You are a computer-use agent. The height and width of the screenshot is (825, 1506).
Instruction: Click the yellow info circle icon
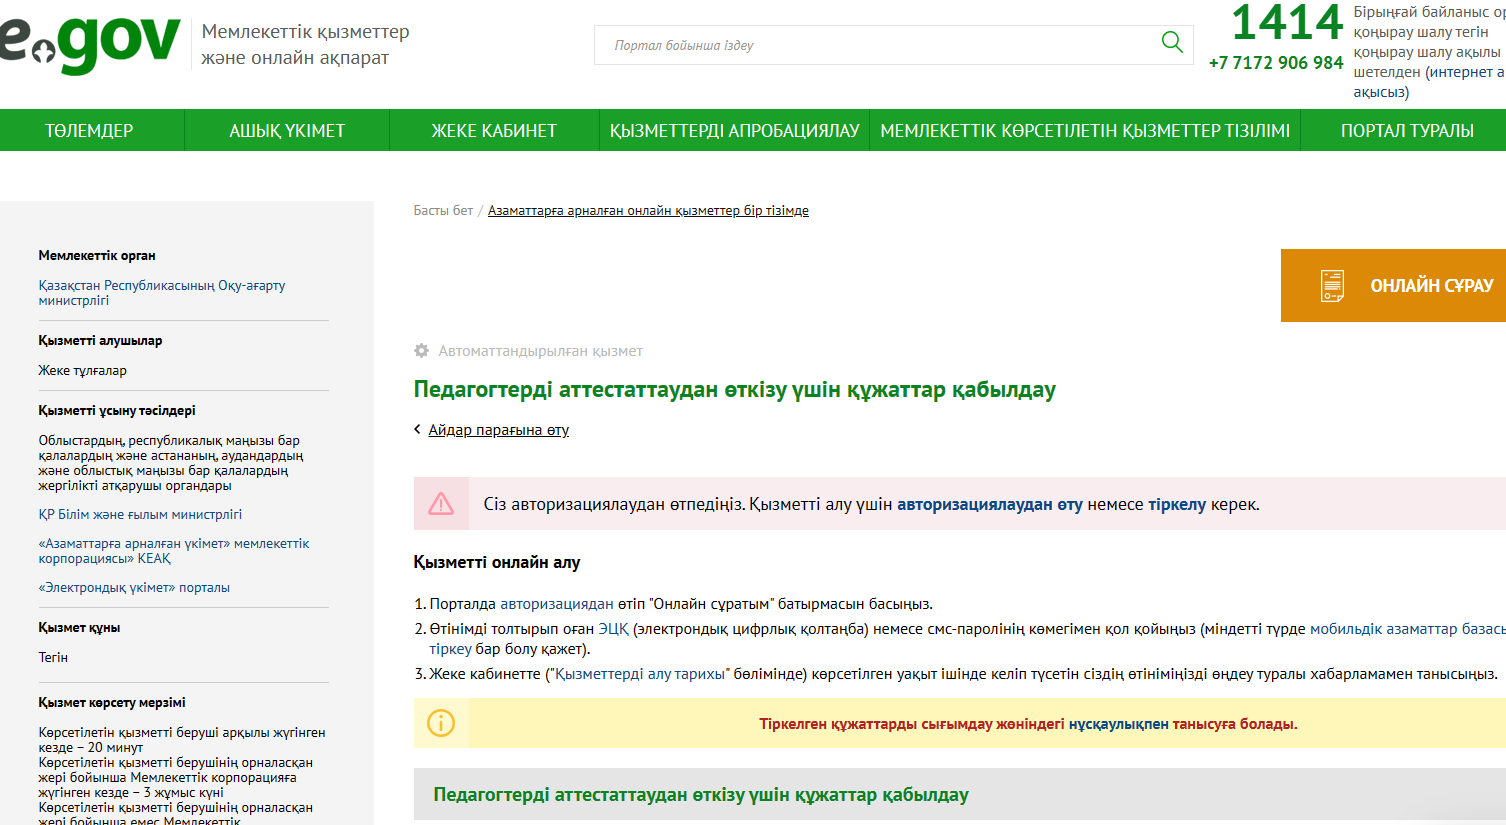point(441,723)
